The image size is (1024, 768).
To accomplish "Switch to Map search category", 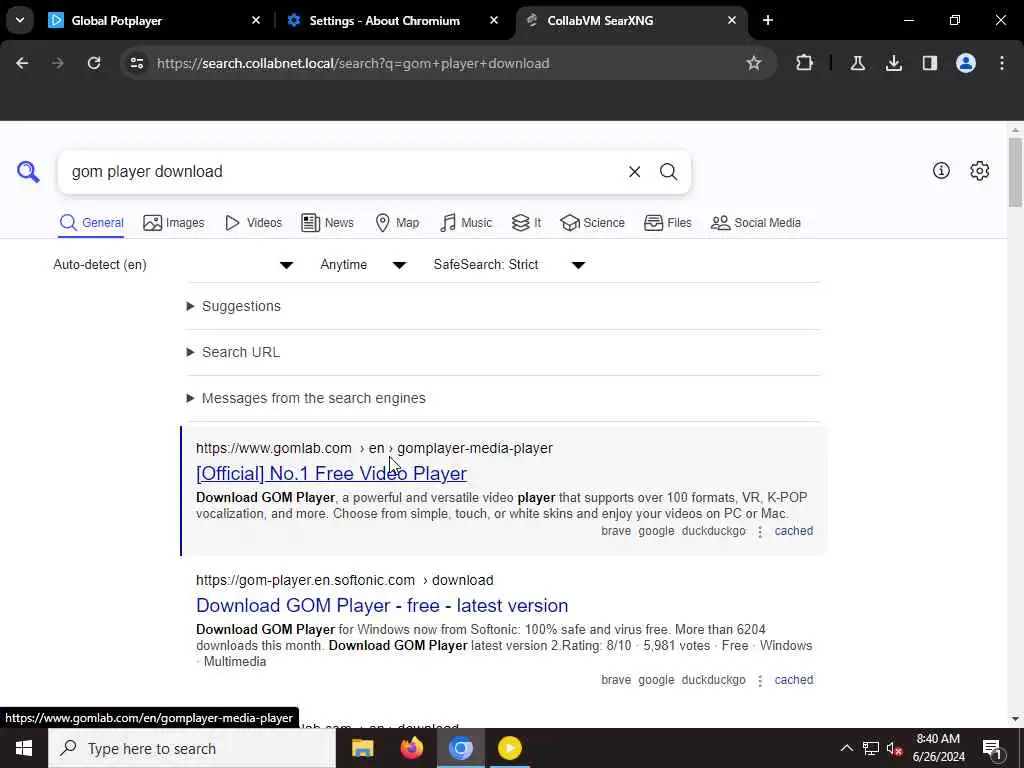I will (397, 223).
